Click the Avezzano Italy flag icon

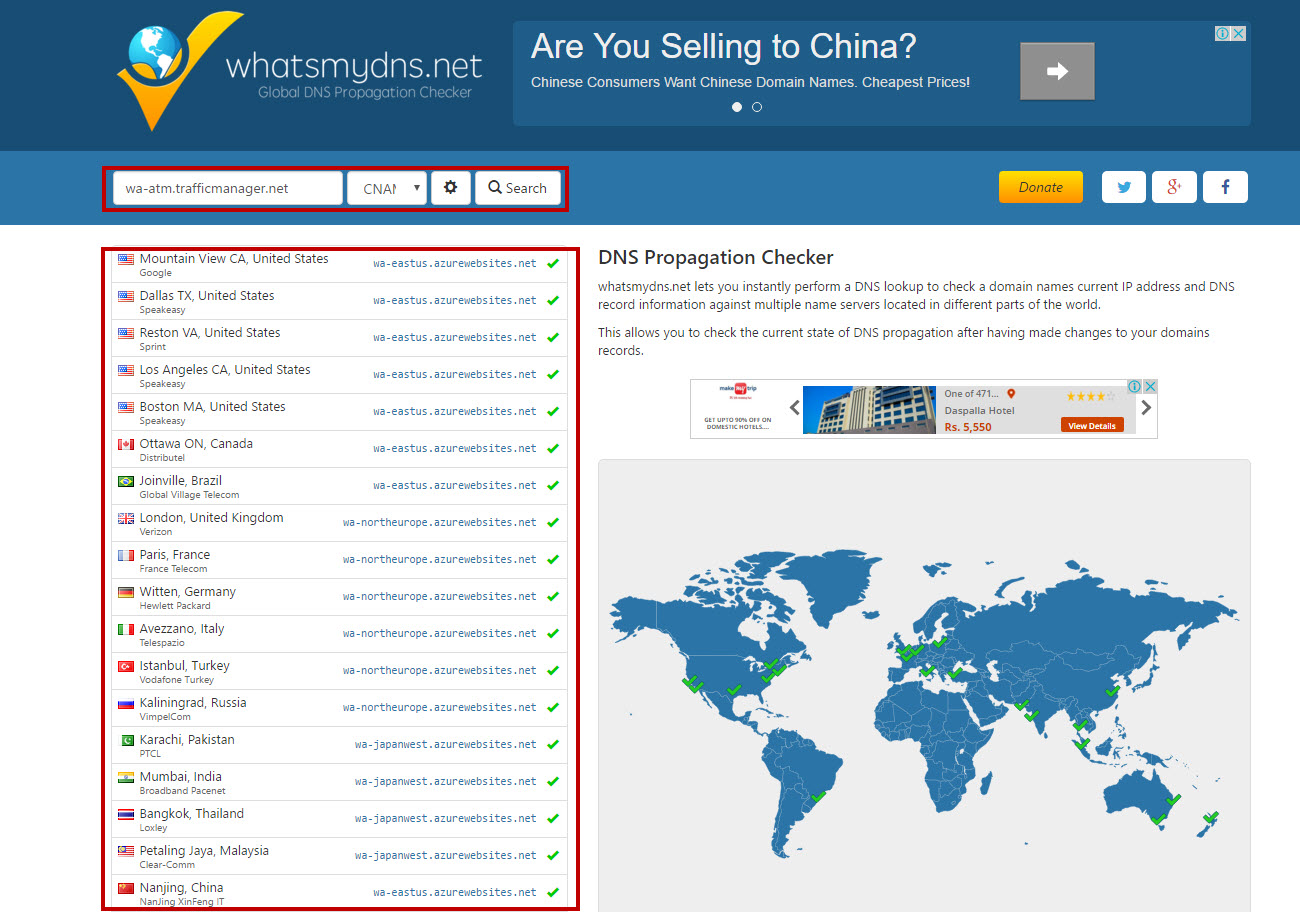tap(126, 629)
